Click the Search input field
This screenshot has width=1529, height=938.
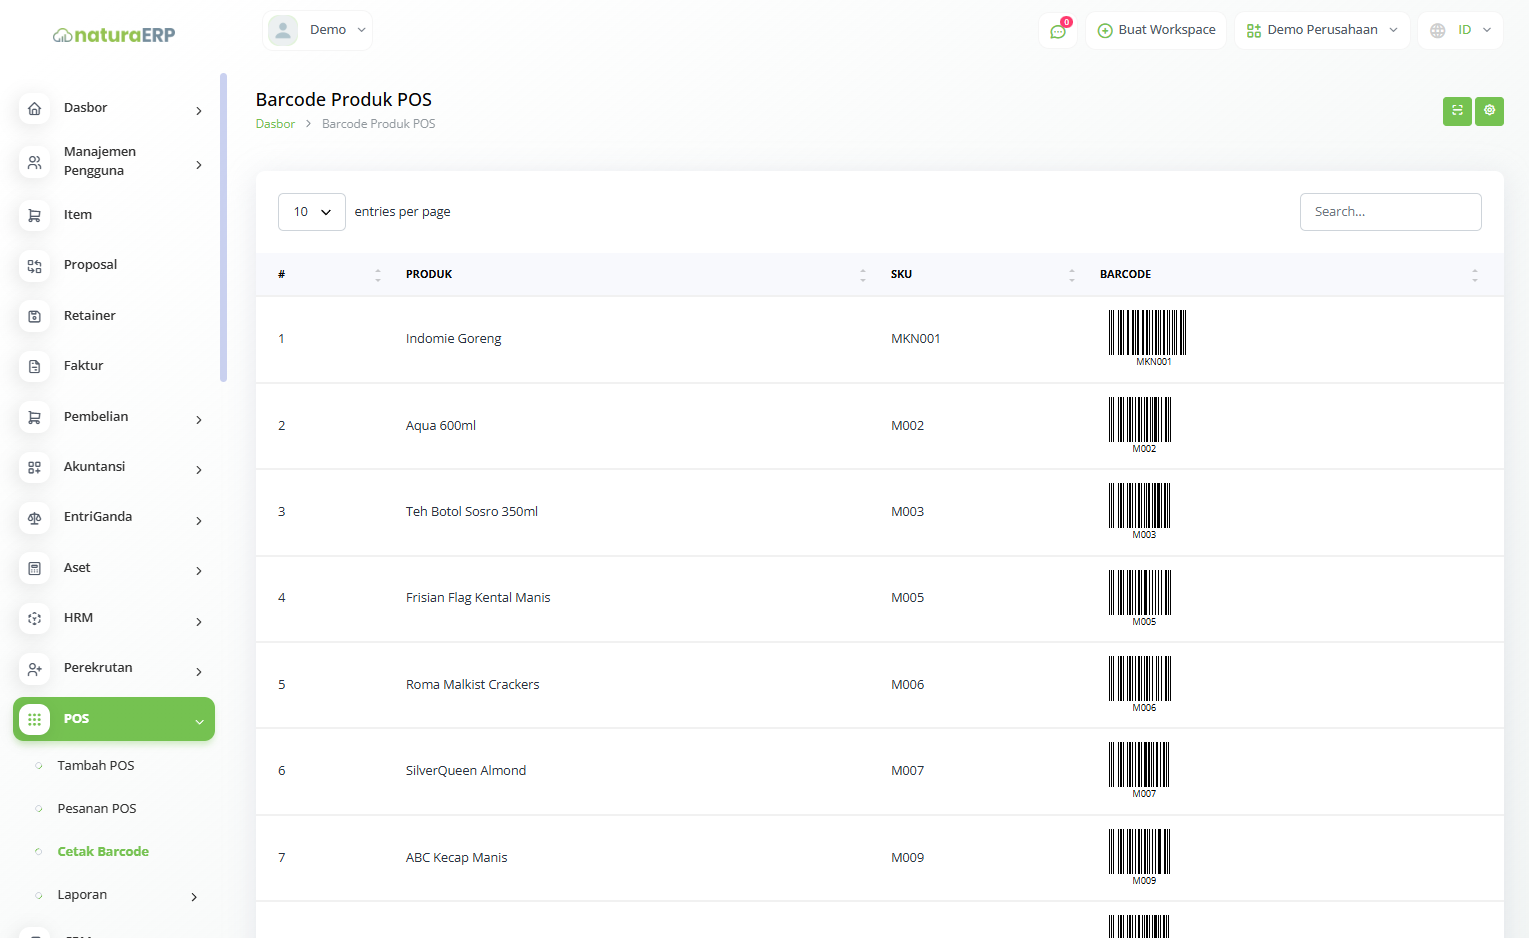click(x=1390, y=212)
